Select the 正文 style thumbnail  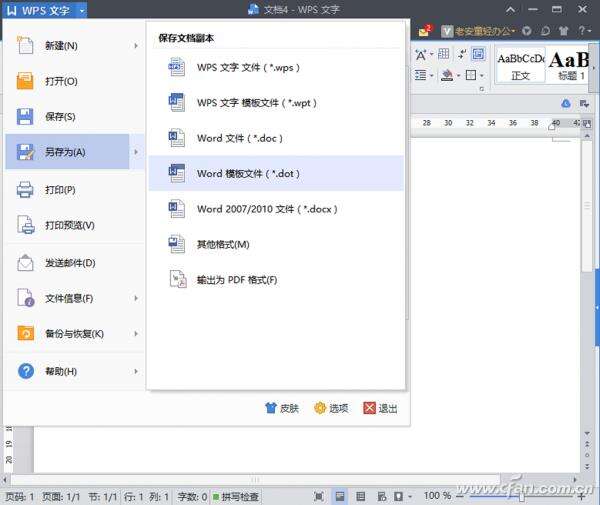tap(520, 65)
